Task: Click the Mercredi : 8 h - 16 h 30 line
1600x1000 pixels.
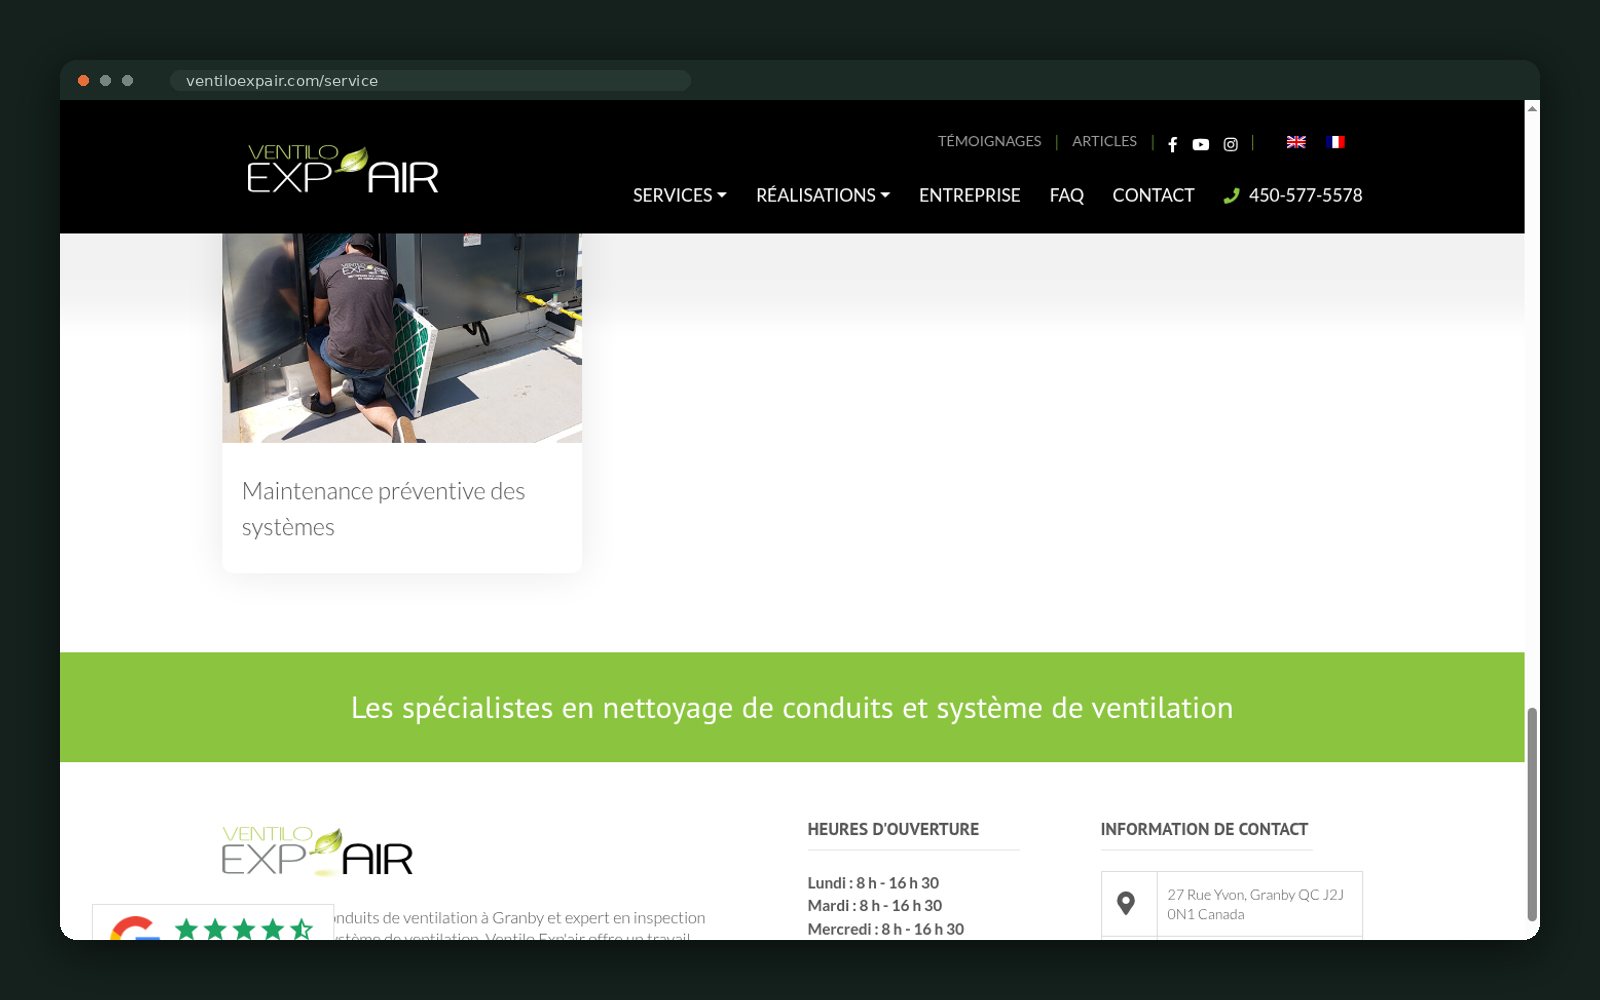Action: tap(886, 929)
